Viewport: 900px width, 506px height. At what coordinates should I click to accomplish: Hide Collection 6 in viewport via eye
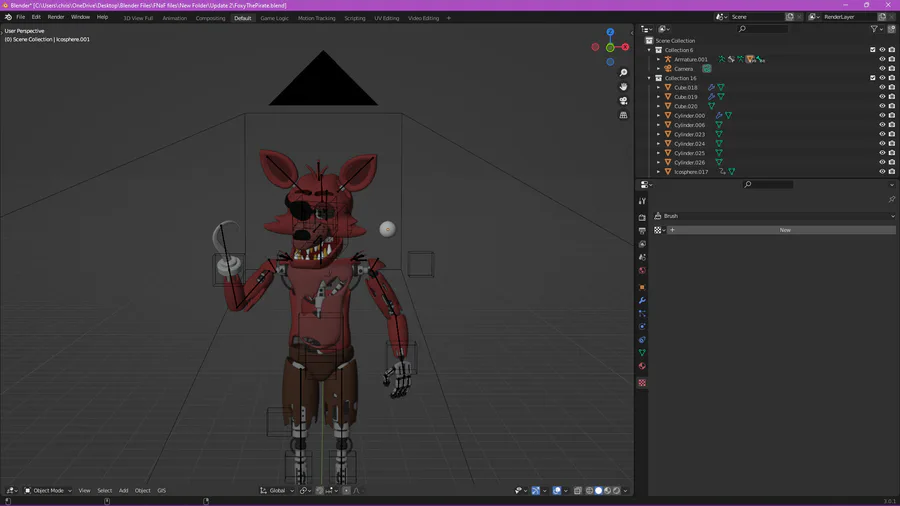click(x=882, y=50)
